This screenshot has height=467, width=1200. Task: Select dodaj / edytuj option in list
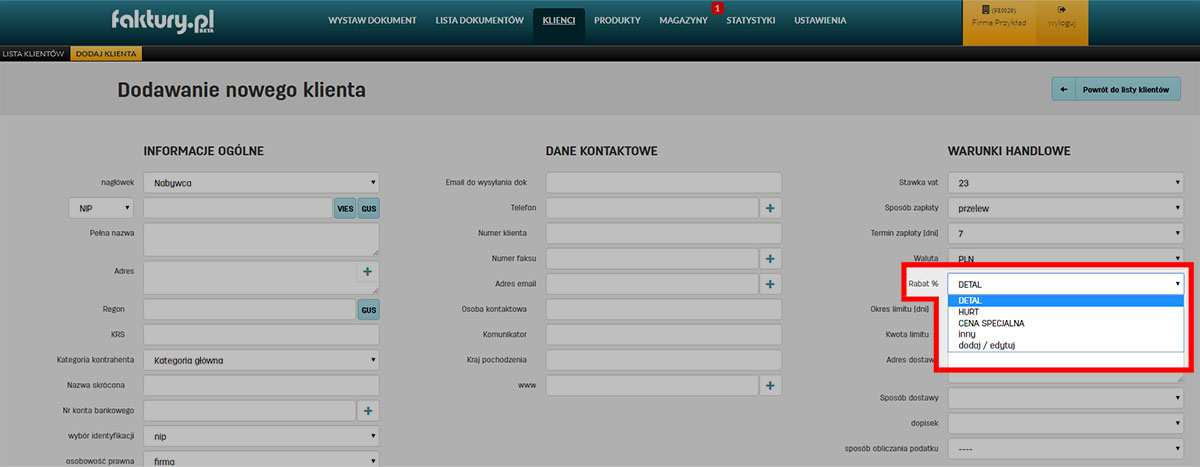[986, 345]
